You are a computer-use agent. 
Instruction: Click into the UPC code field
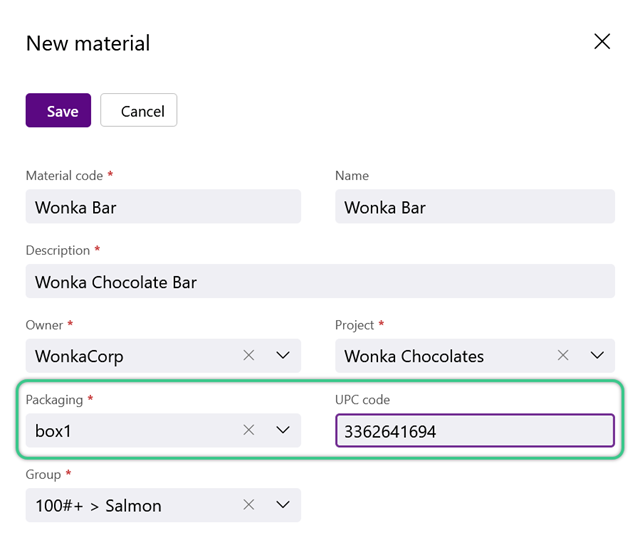[475, 431]
